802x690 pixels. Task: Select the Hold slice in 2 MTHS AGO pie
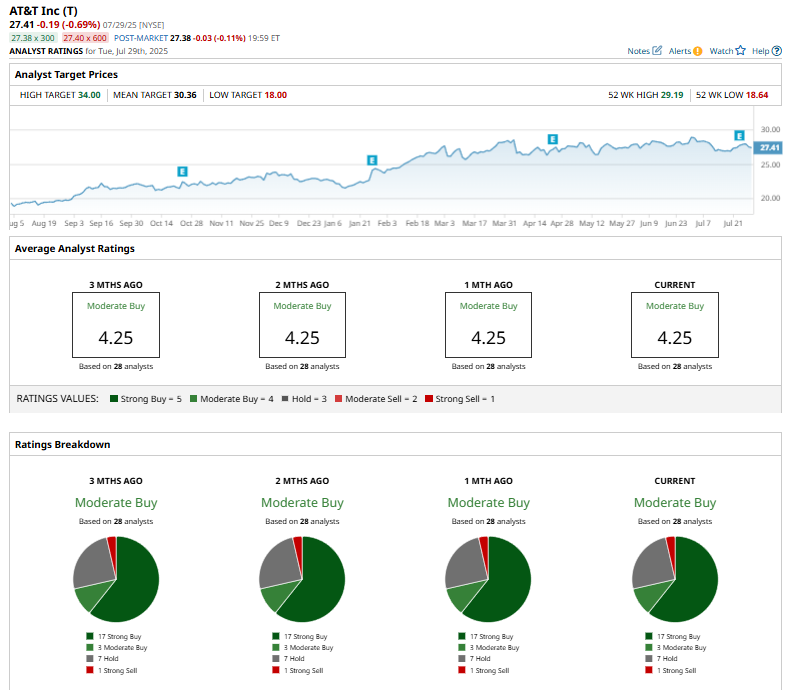(280, 563)
